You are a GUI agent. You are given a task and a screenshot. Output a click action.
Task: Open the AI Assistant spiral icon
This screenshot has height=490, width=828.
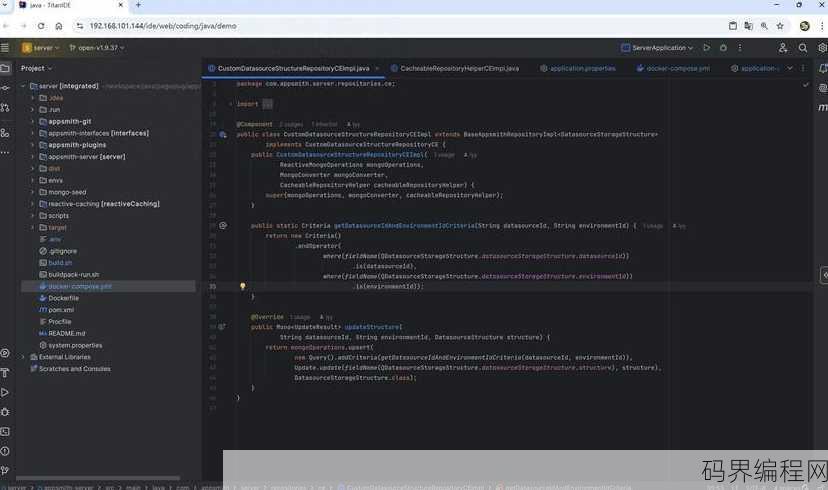point(823,88)
